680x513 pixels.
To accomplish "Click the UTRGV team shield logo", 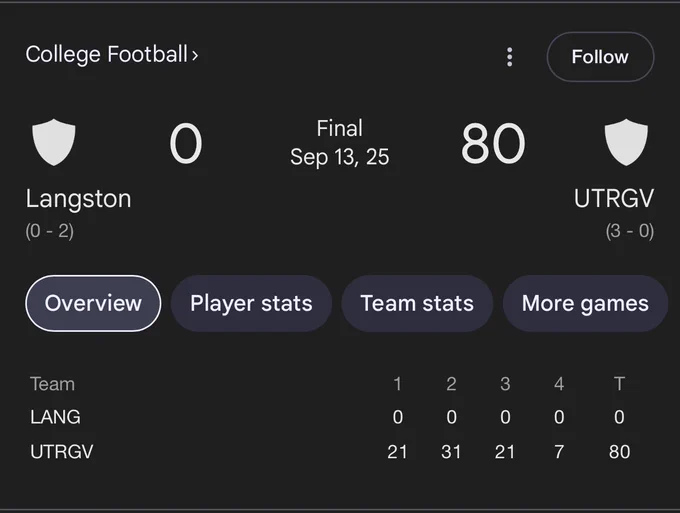I will (626, 142).
